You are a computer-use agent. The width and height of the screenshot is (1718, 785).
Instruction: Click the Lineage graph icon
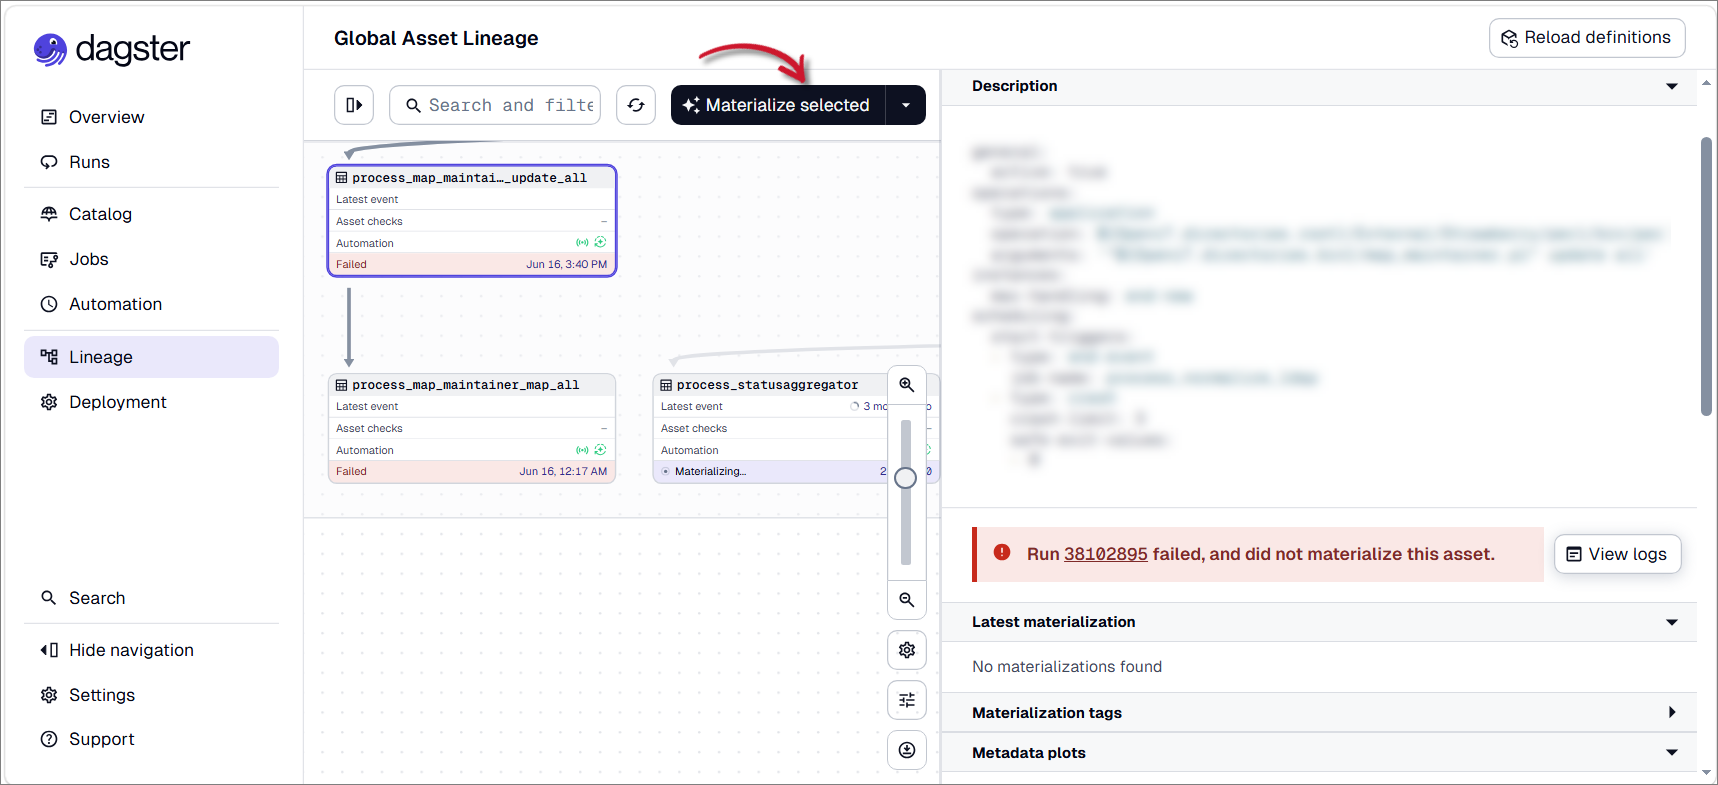pos(49,357)
